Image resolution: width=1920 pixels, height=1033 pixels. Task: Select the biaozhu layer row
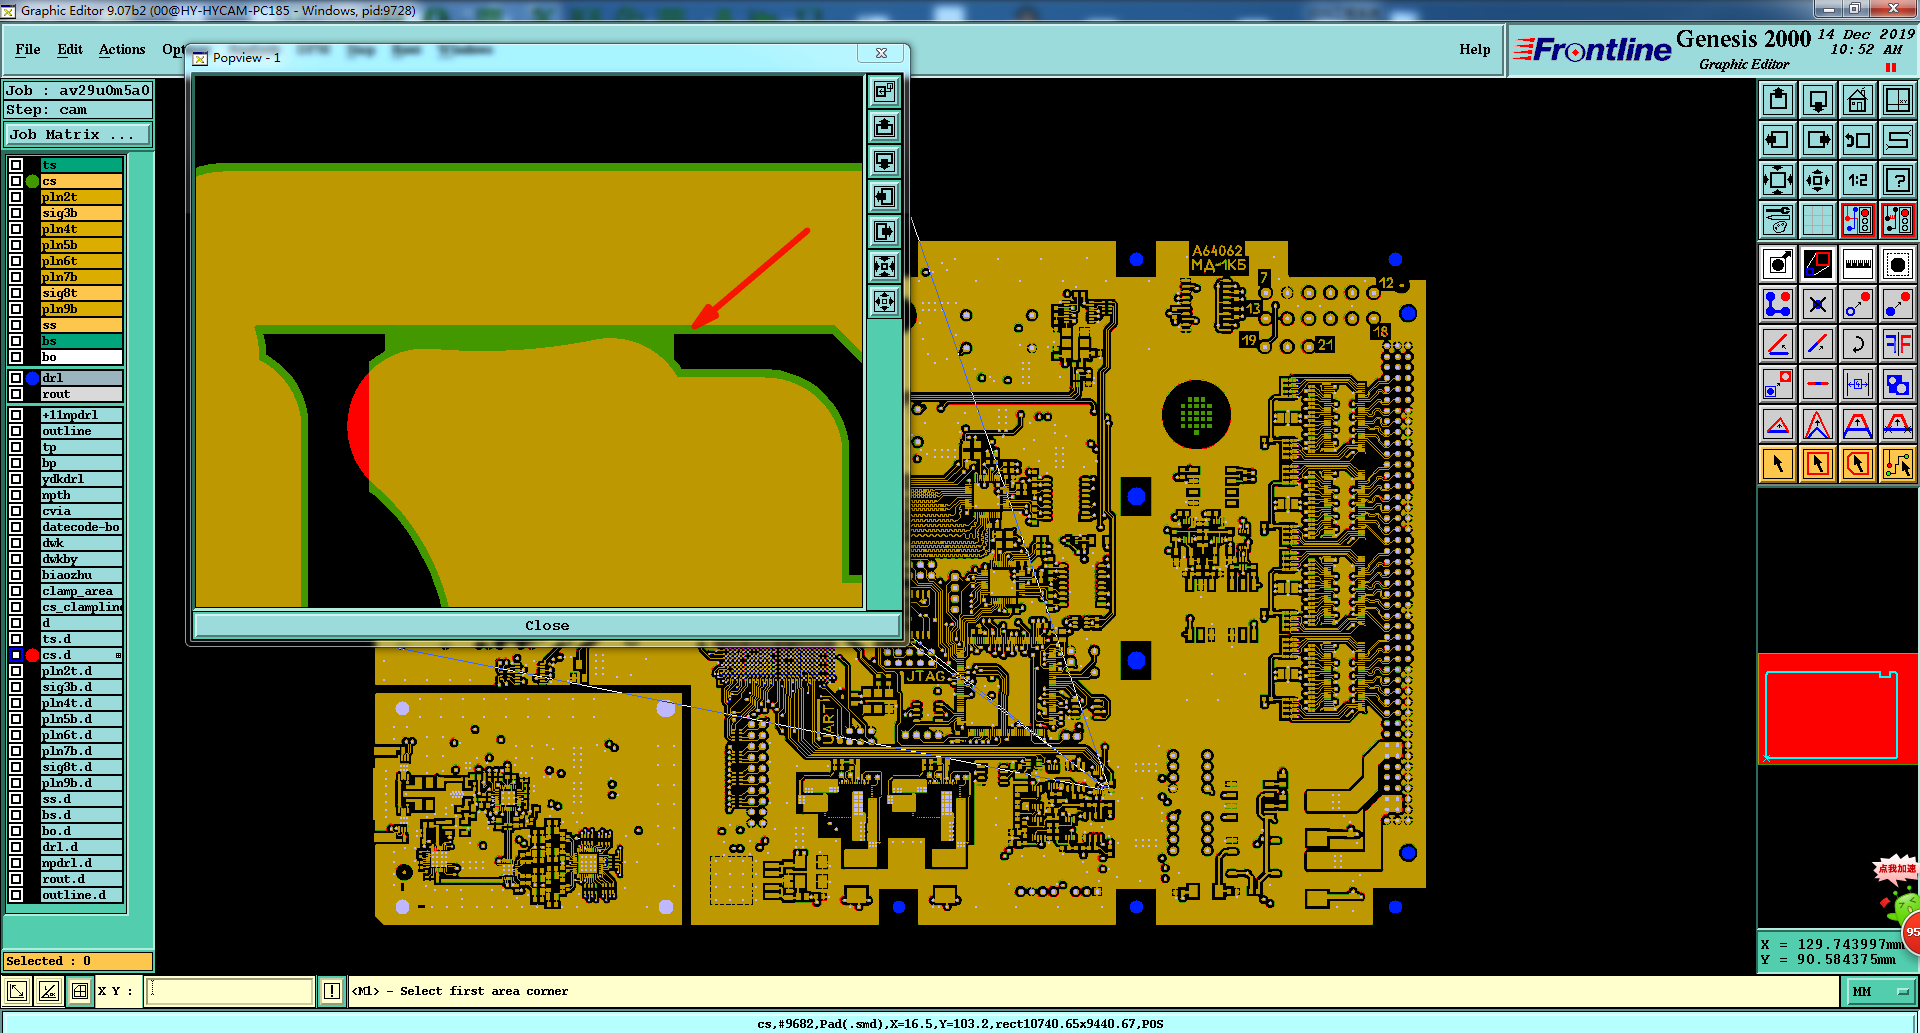tap(82, 575)
